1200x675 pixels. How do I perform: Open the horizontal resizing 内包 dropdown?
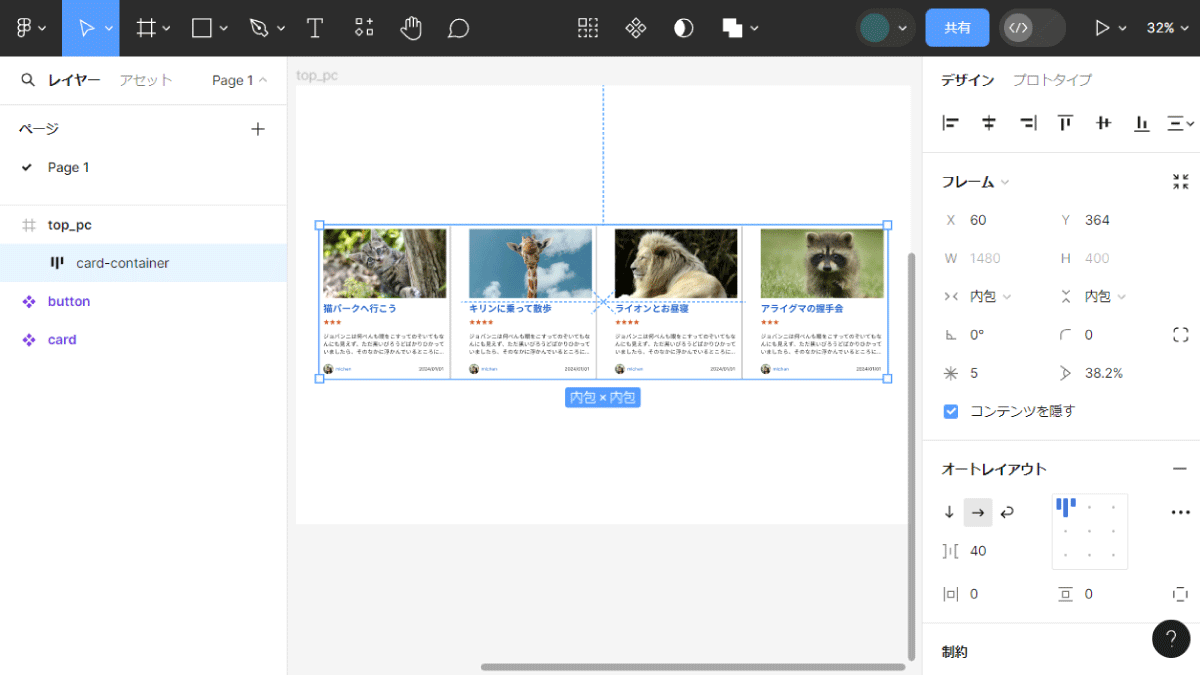[x=991, y=296]
